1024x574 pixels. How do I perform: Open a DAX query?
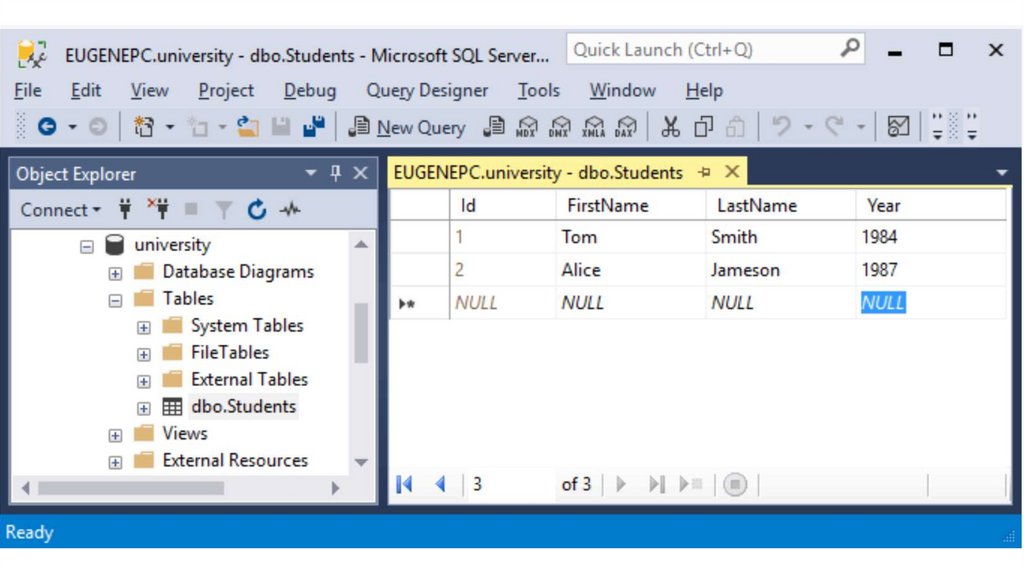(x=626, y=126)
